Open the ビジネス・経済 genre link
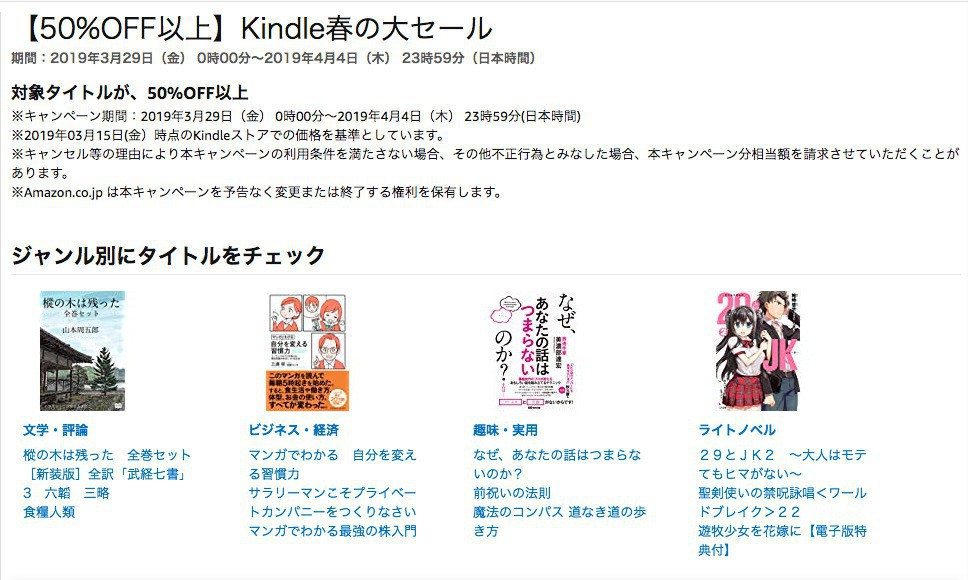Image resolution: width=968 pixels, height=580 pixels. [x=294, y=430]
